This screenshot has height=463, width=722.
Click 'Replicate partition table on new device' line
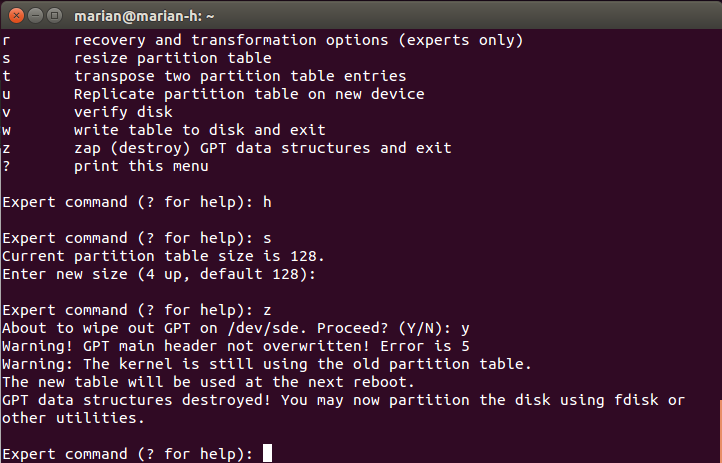click(213, 94)
